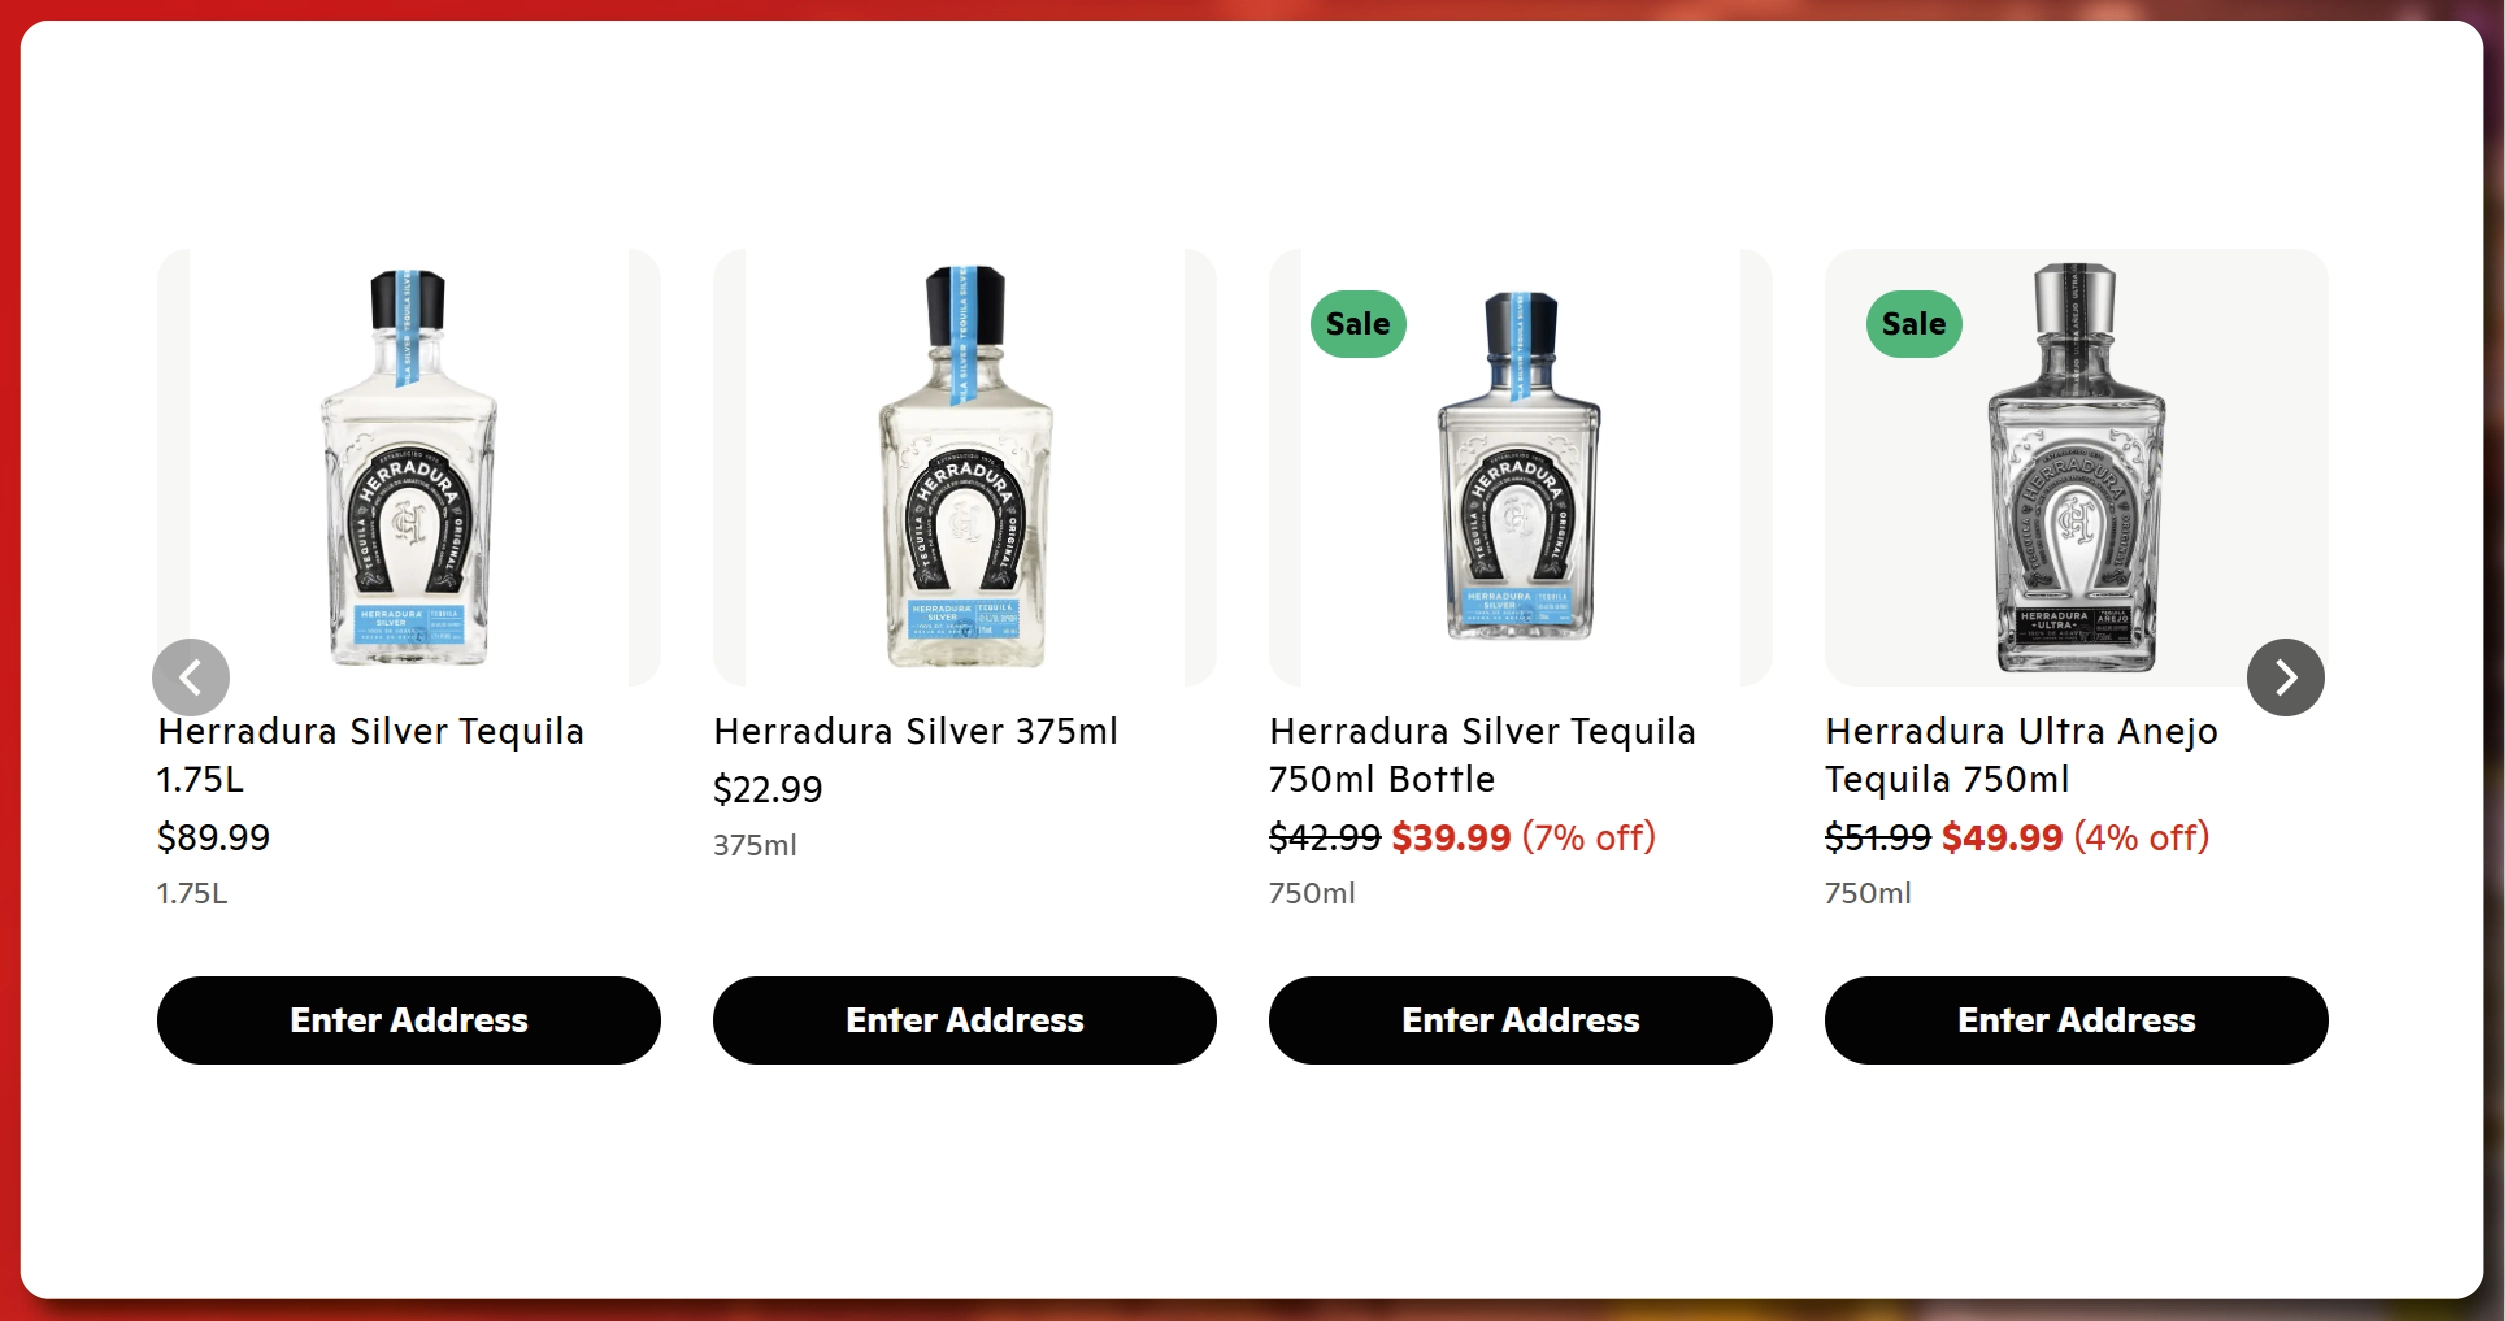Click the $49.99 sale price
2505x1321 pixels.
click(2002, 837)
